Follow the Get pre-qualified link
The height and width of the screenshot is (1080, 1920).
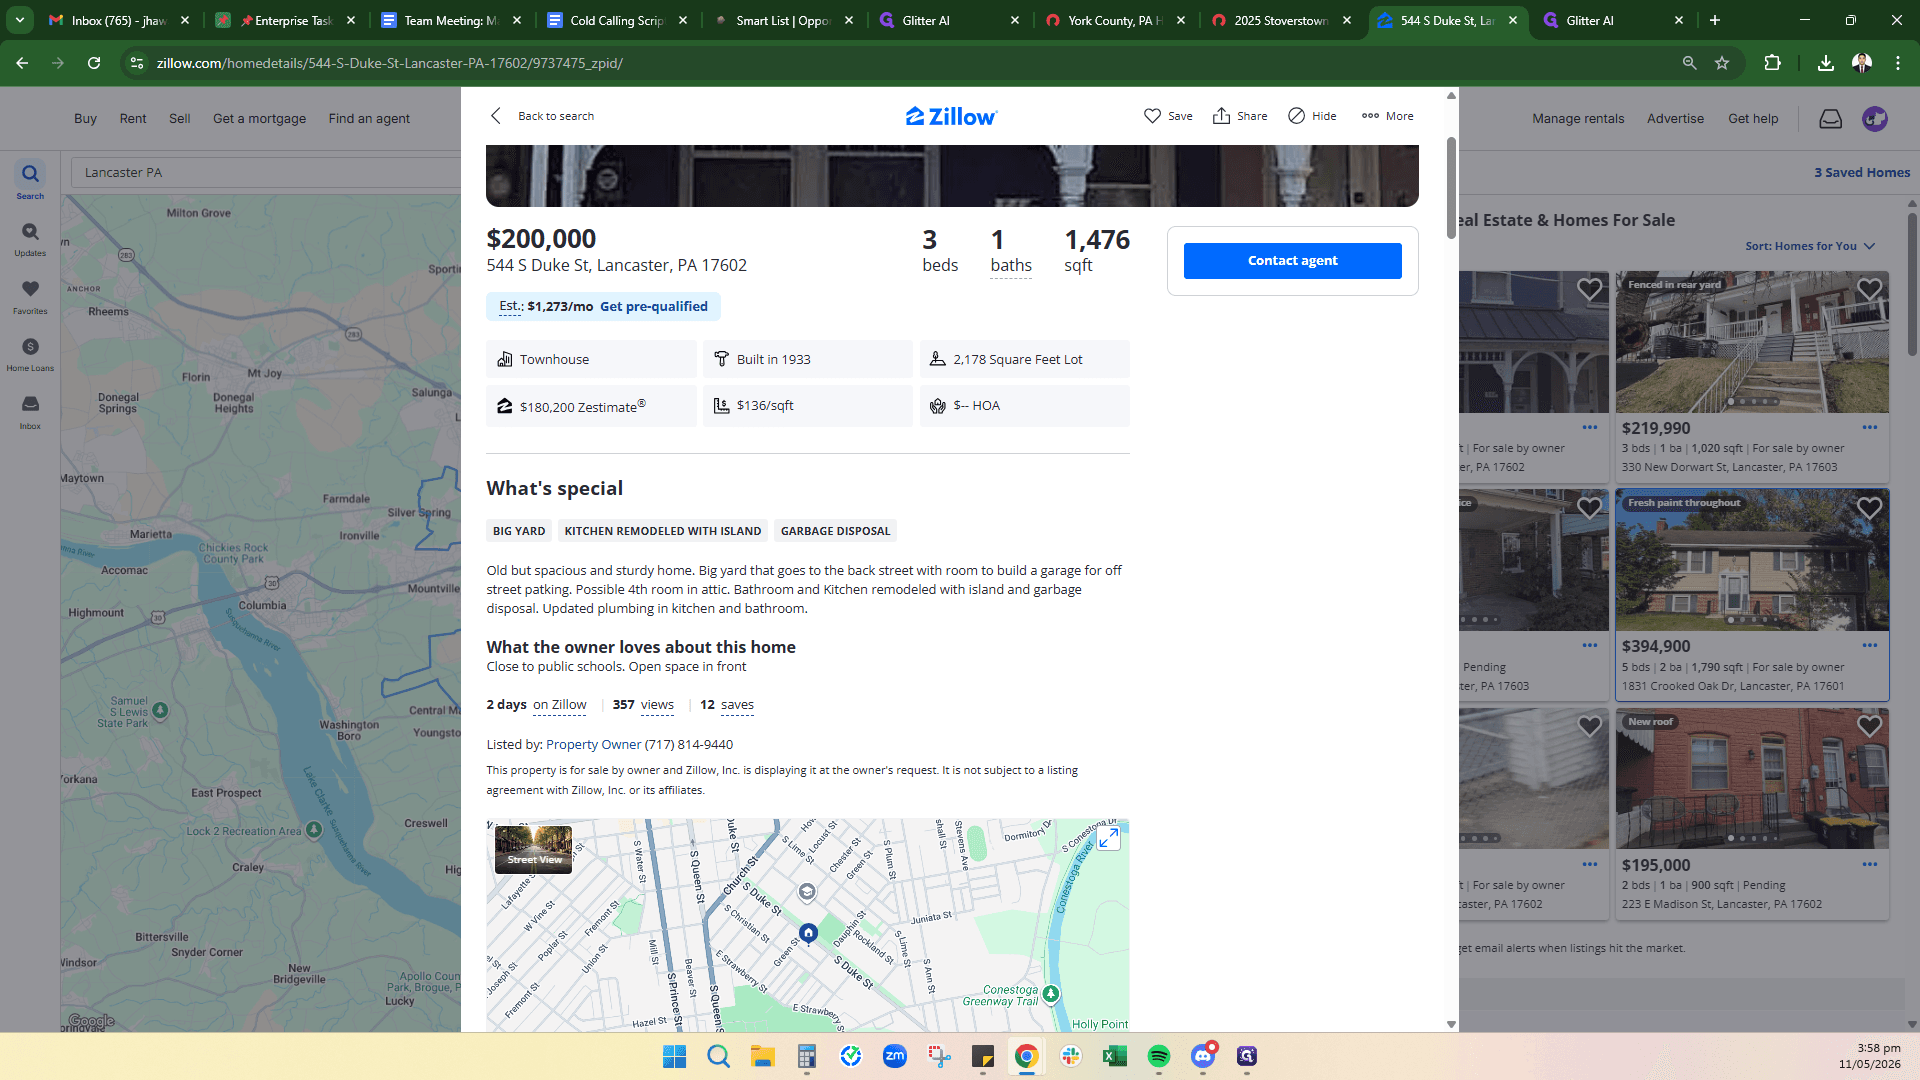coord(653,307)
